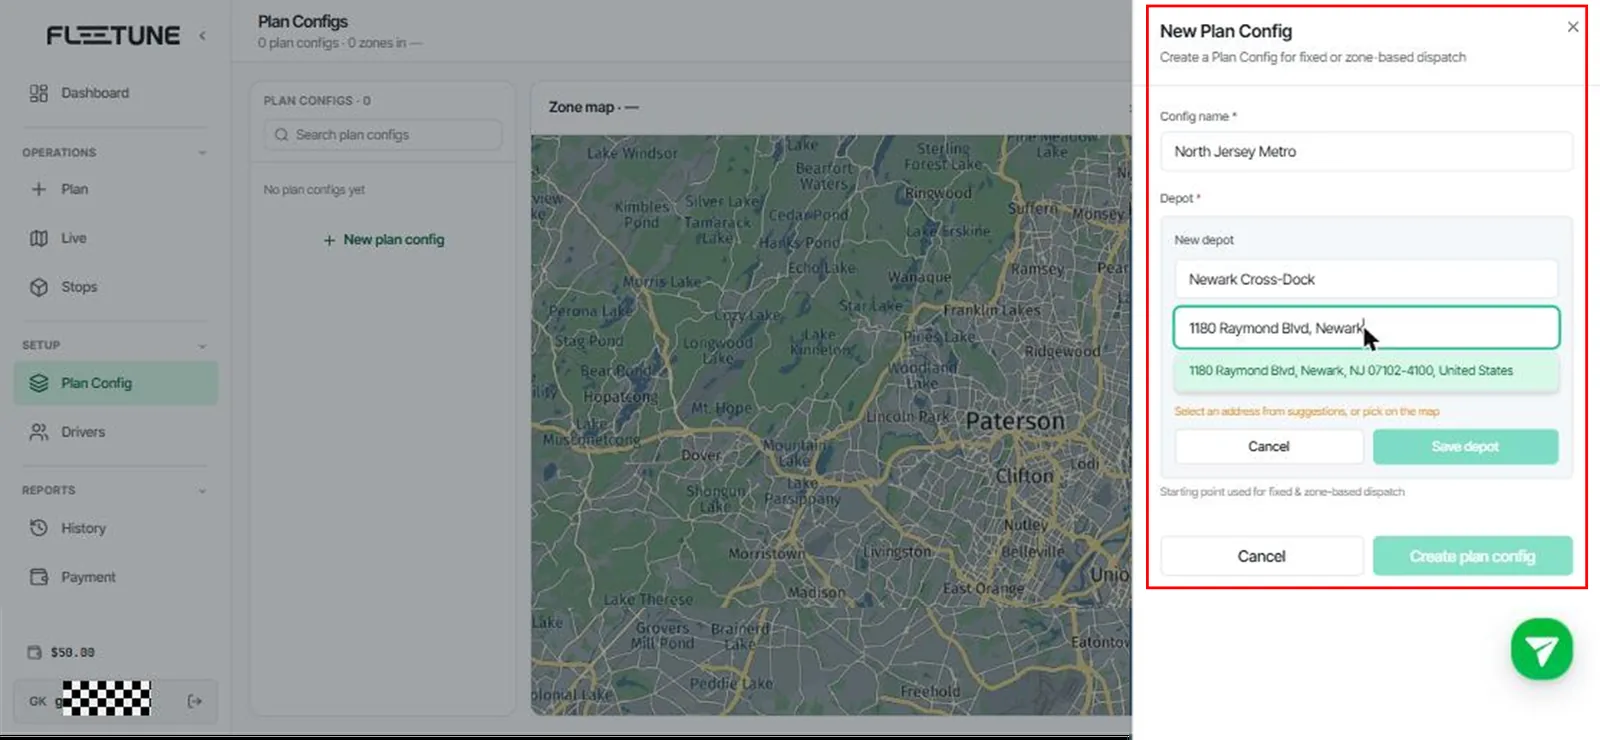The image size is (1600, 740).
Task: Click Clifton on the zone map
Action: 1024,476
